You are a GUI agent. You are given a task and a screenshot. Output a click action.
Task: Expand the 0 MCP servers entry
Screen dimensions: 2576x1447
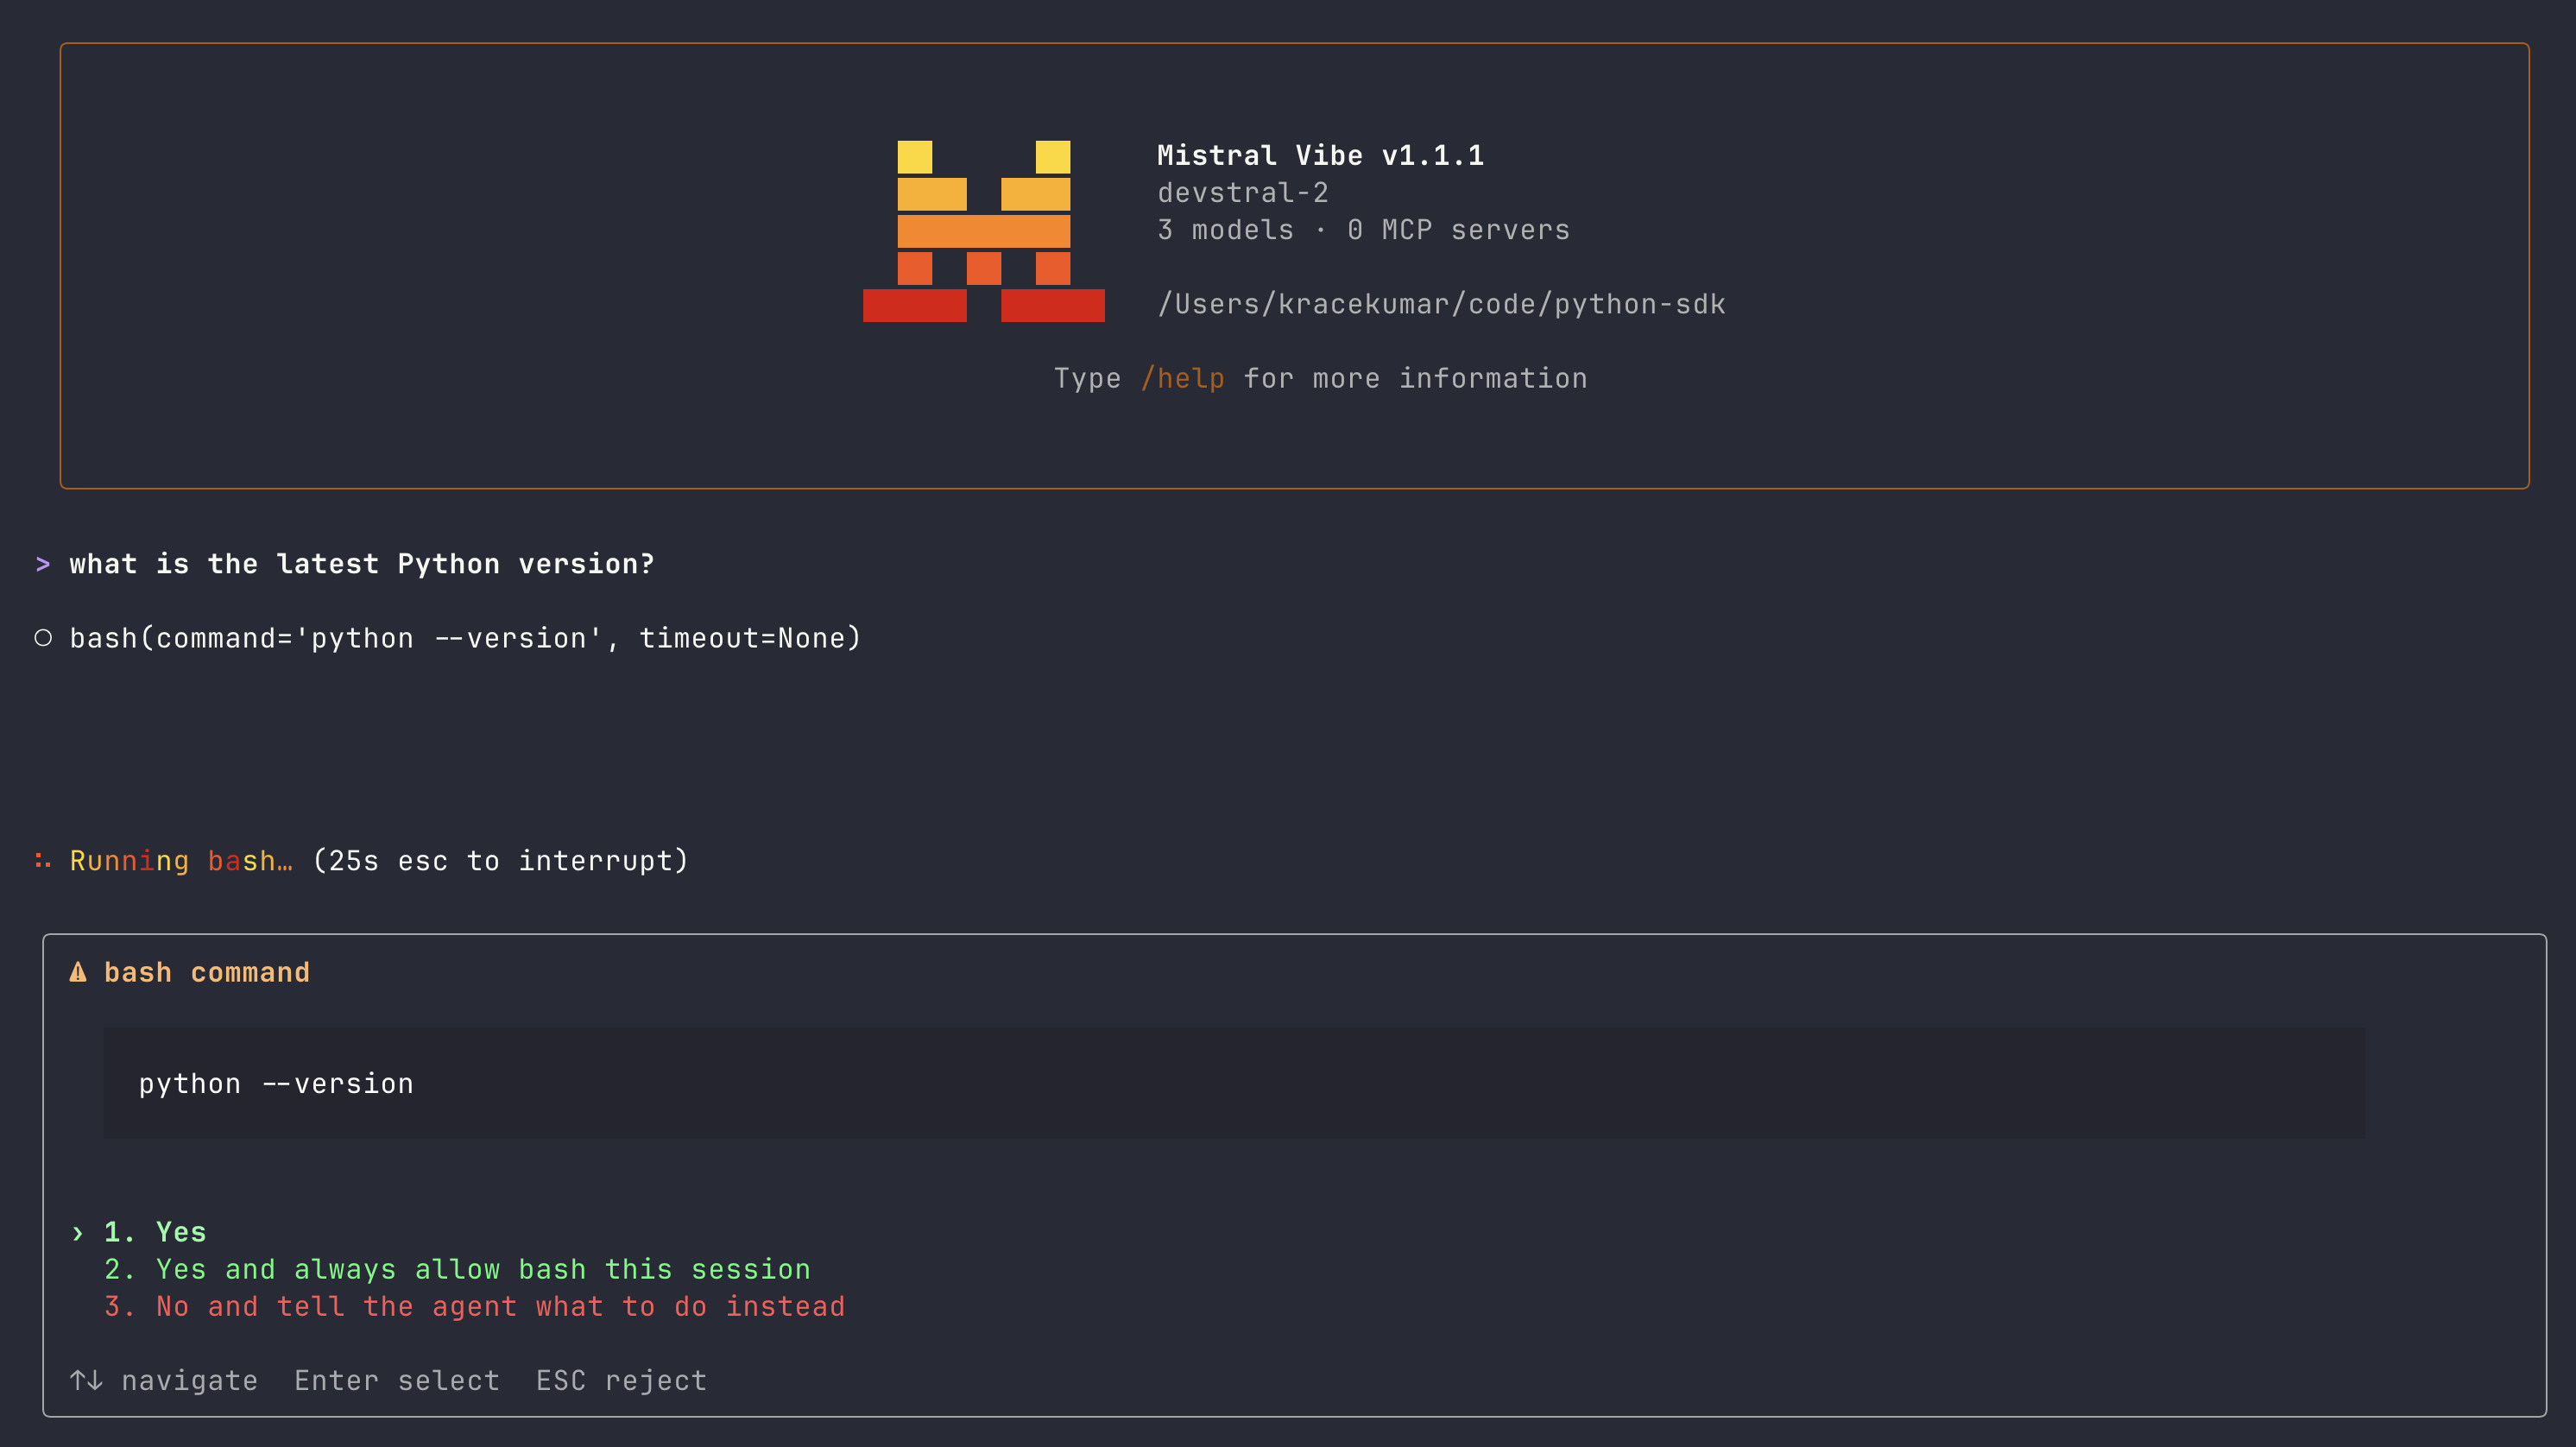[x=1460, y=229]
